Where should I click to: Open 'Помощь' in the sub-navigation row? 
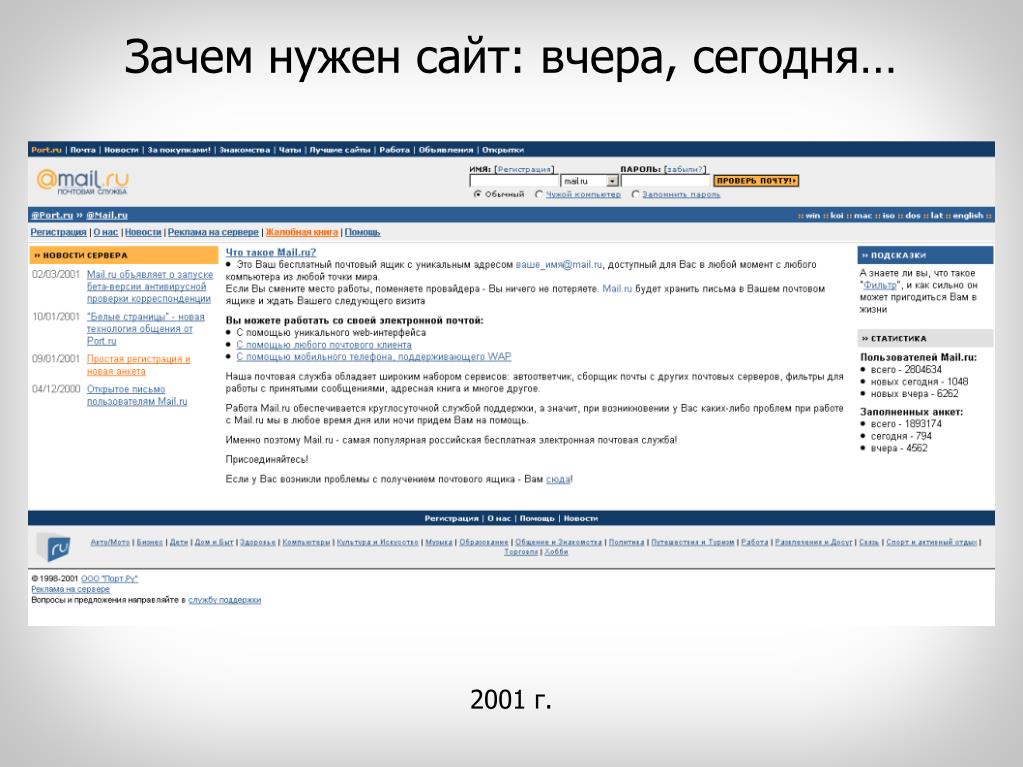362,232
